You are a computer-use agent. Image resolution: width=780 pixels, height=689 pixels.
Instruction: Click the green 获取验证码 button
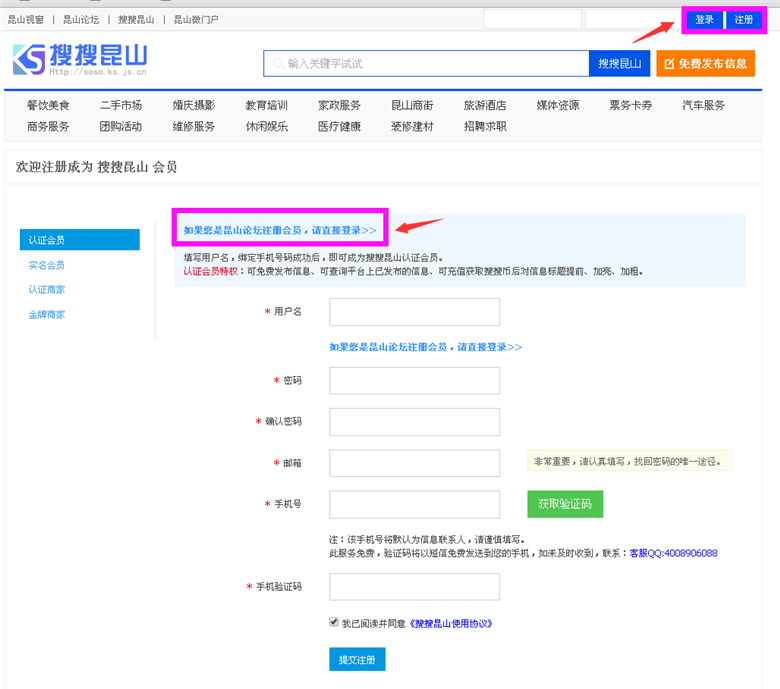click(x=565, y=504)
